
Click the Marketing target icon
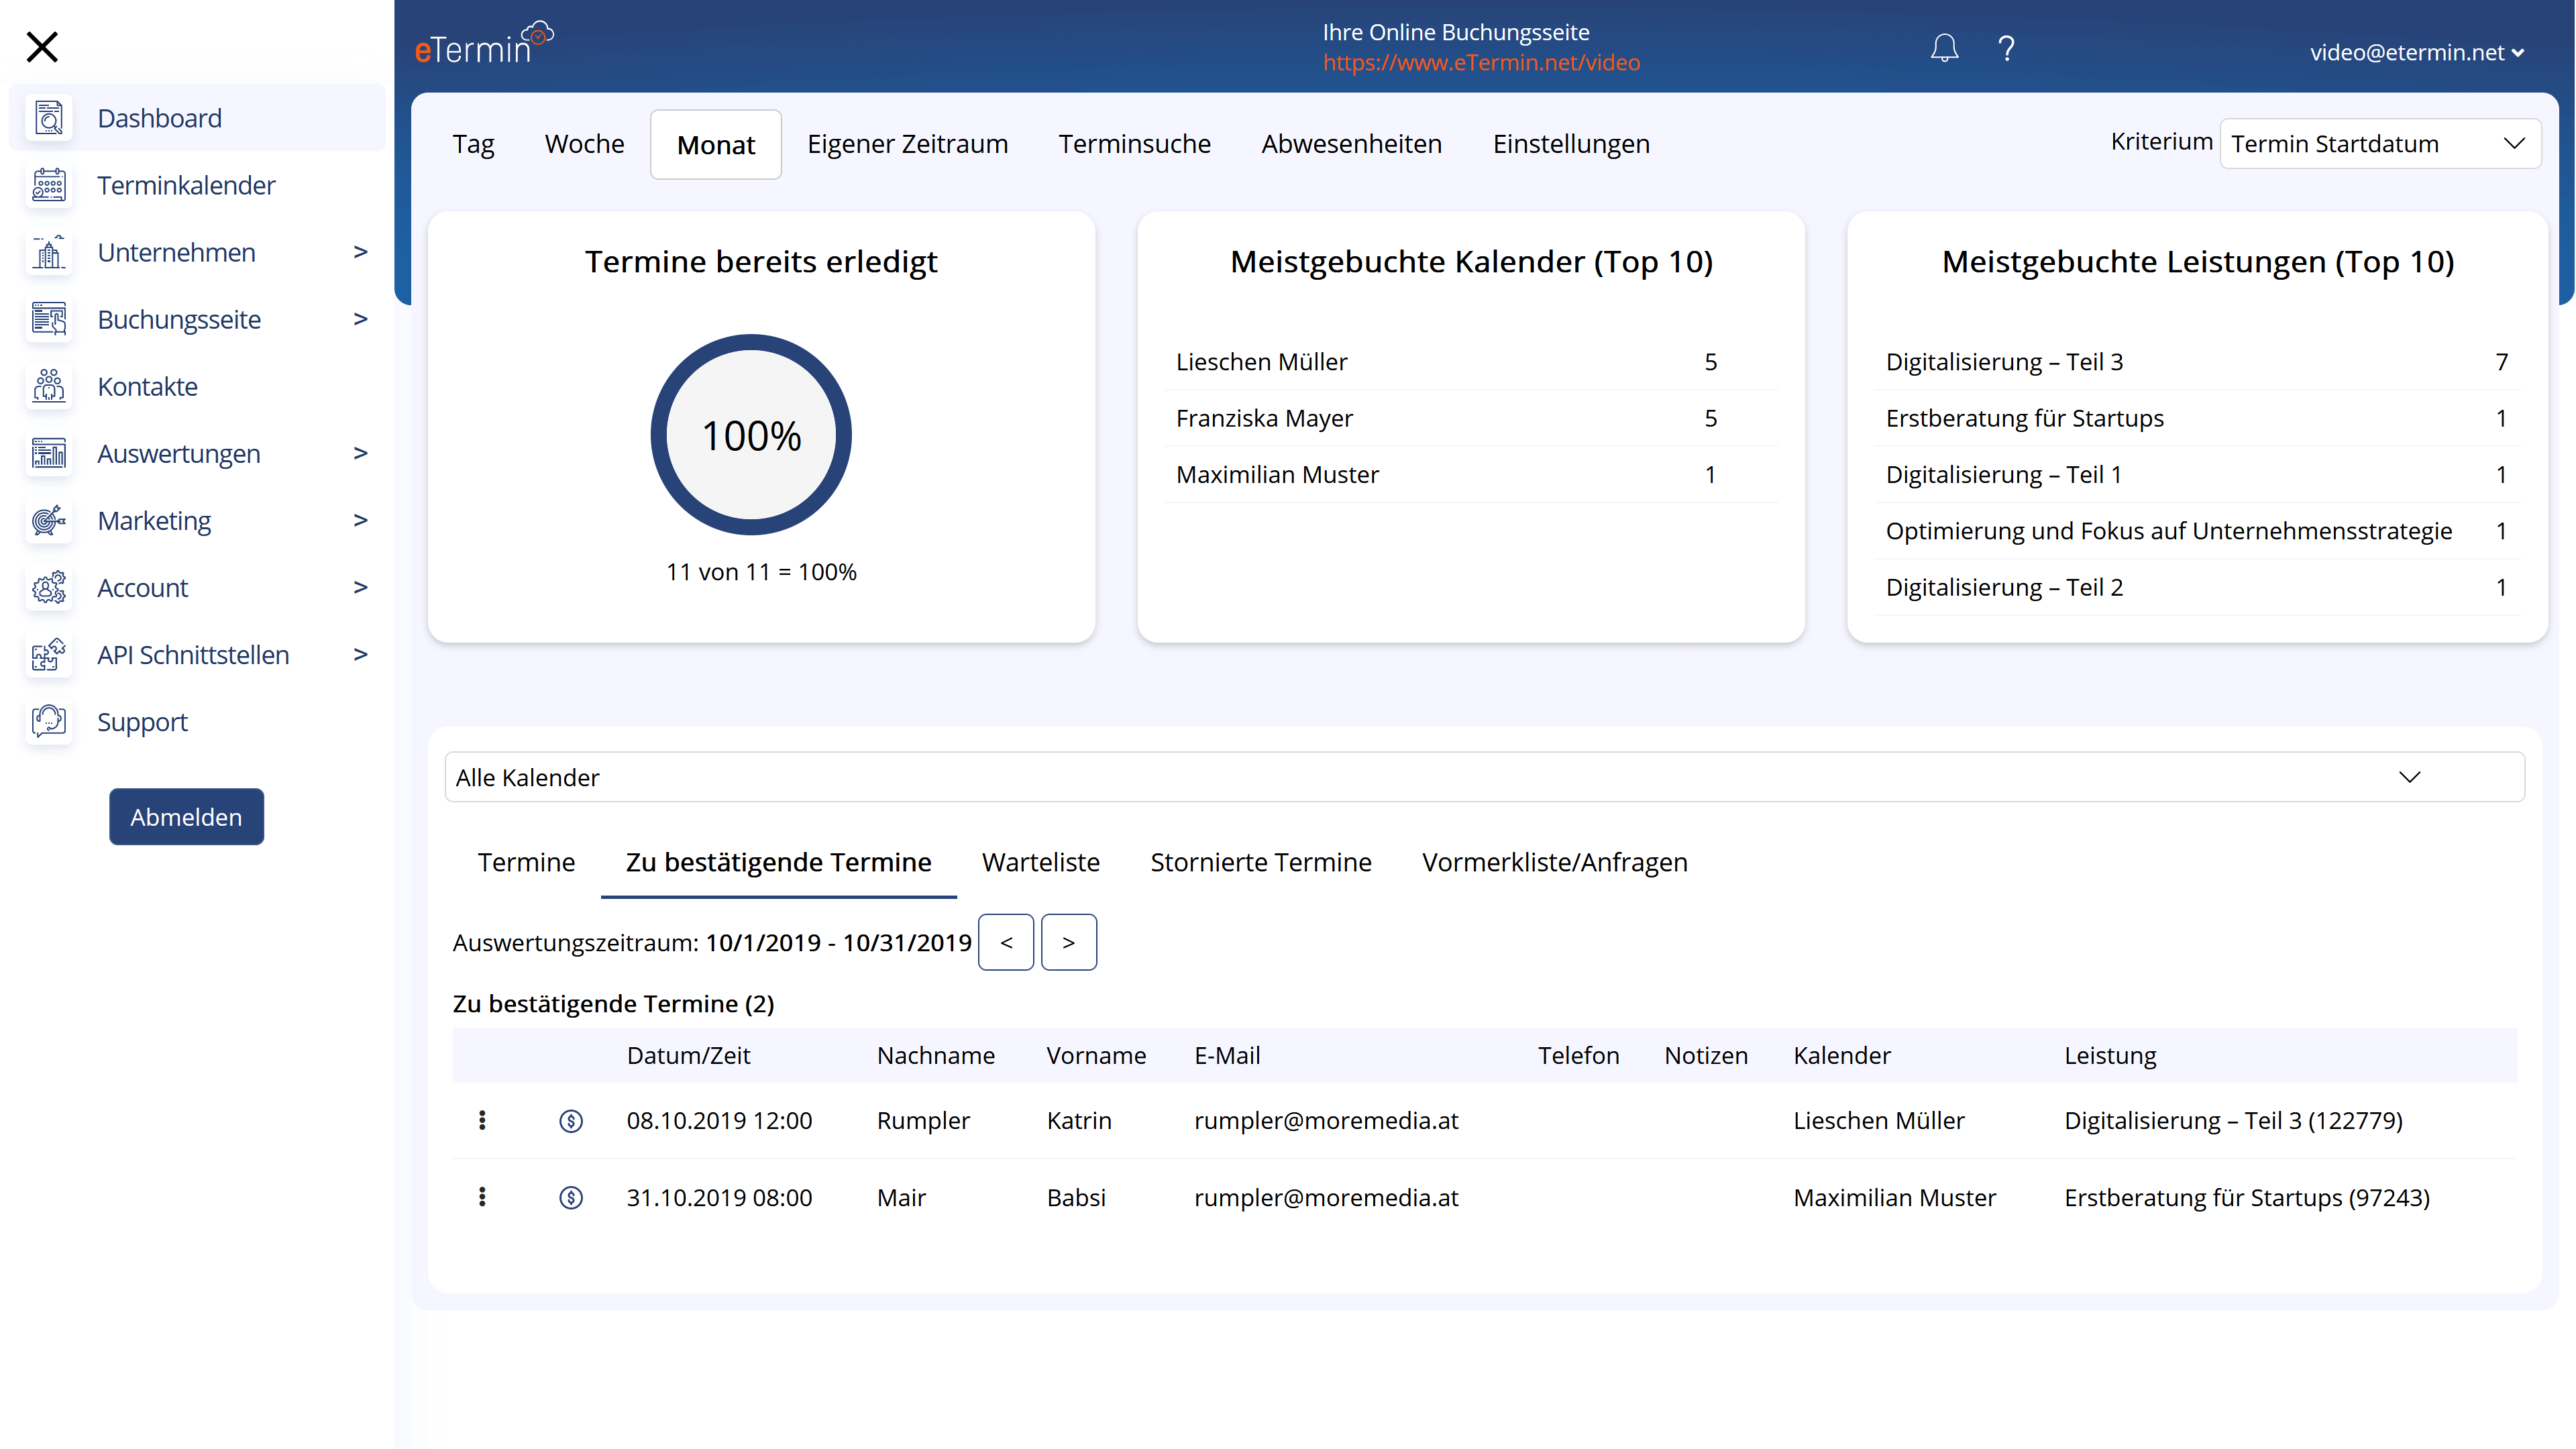tap(49, 520)
